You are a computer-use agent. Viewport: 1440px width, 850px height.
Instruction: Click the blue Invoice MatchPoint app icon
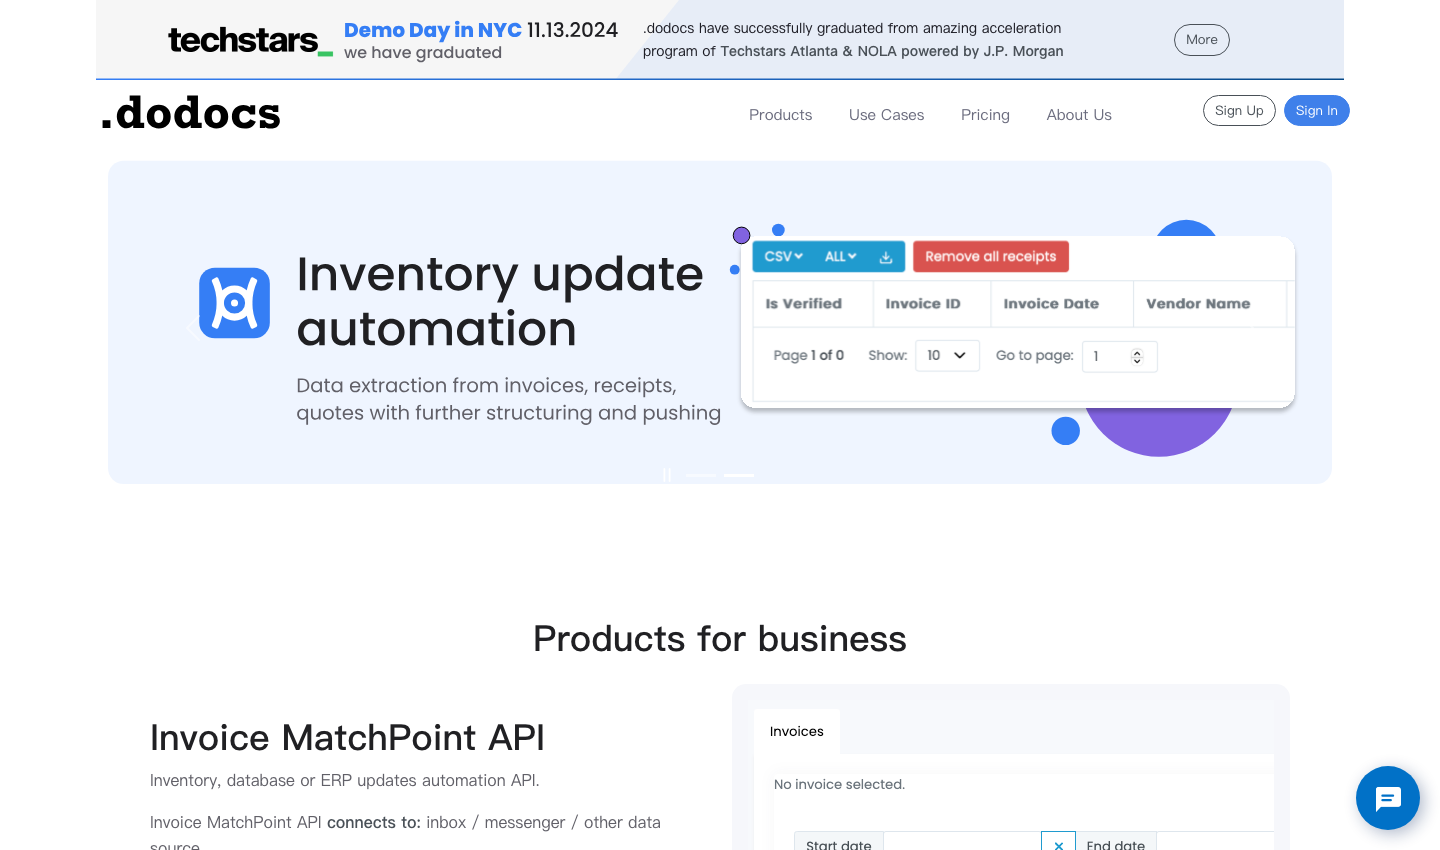click(x=234, y=303)
